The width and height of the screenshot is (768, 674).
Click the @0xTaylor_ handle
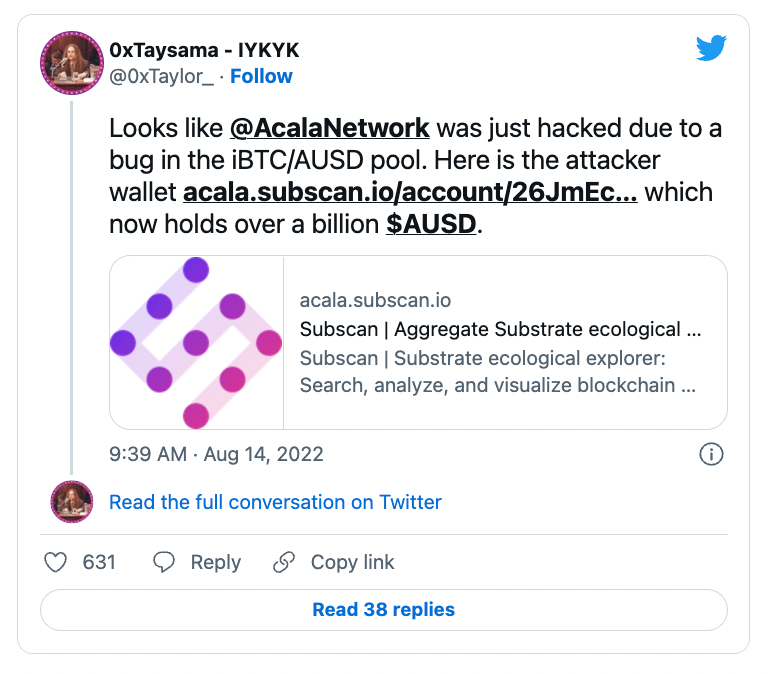tap(161, 76)
